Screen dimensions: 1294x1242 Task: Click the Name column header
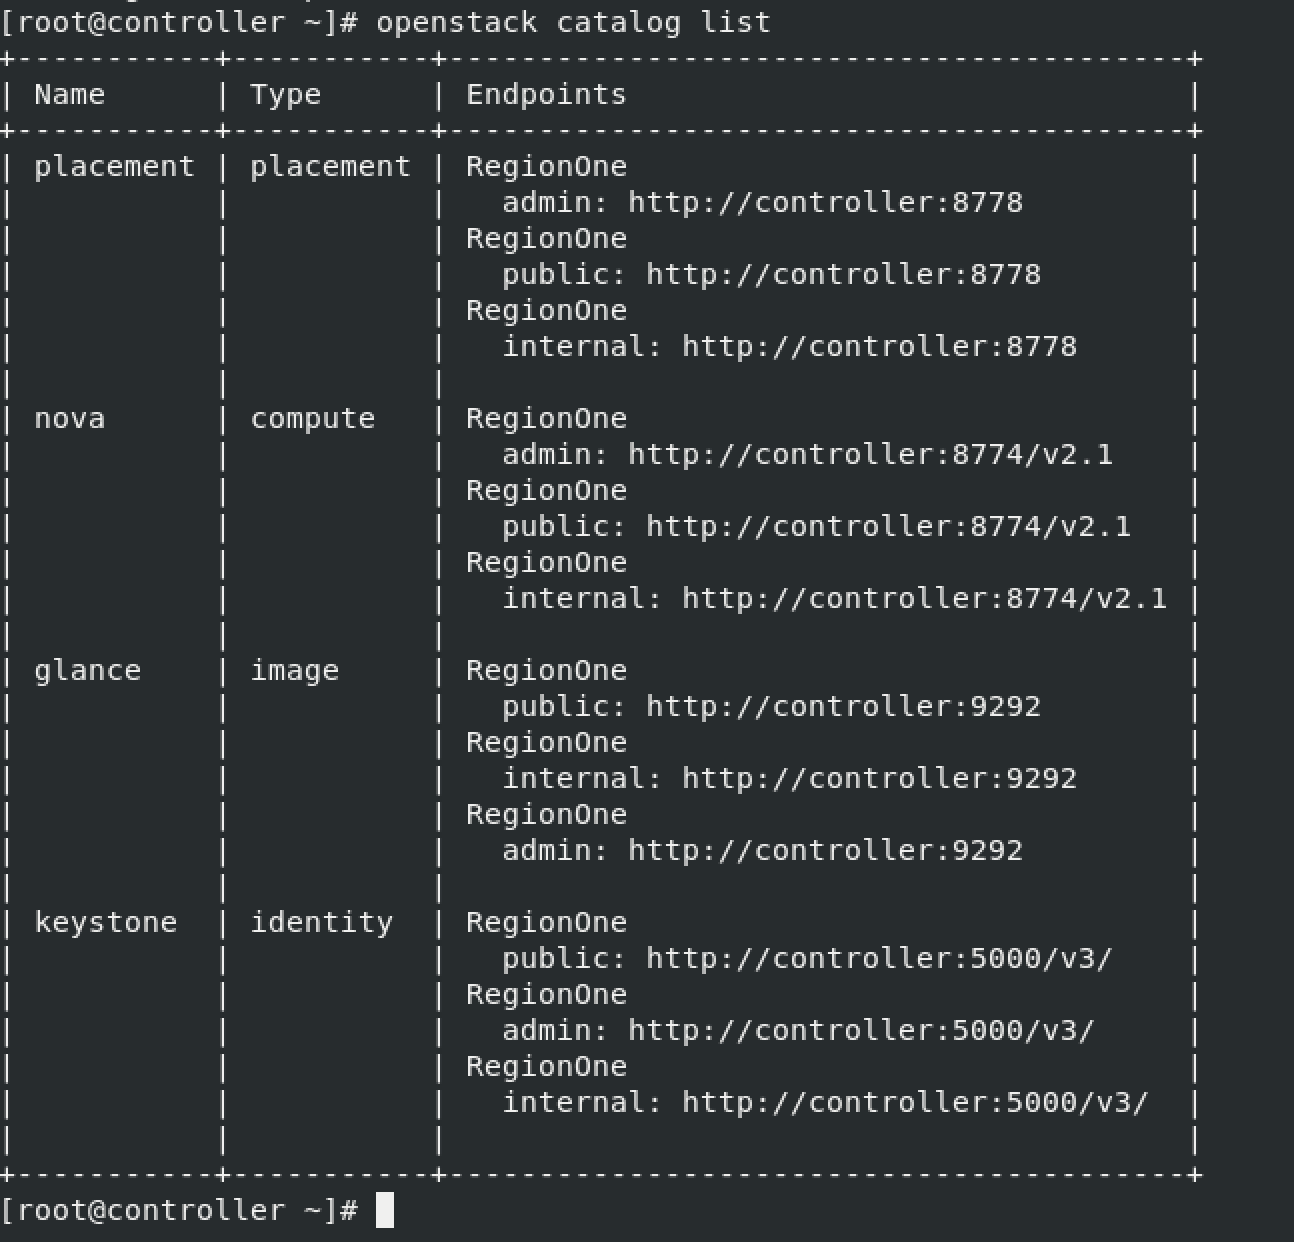[x=69, y=95]
